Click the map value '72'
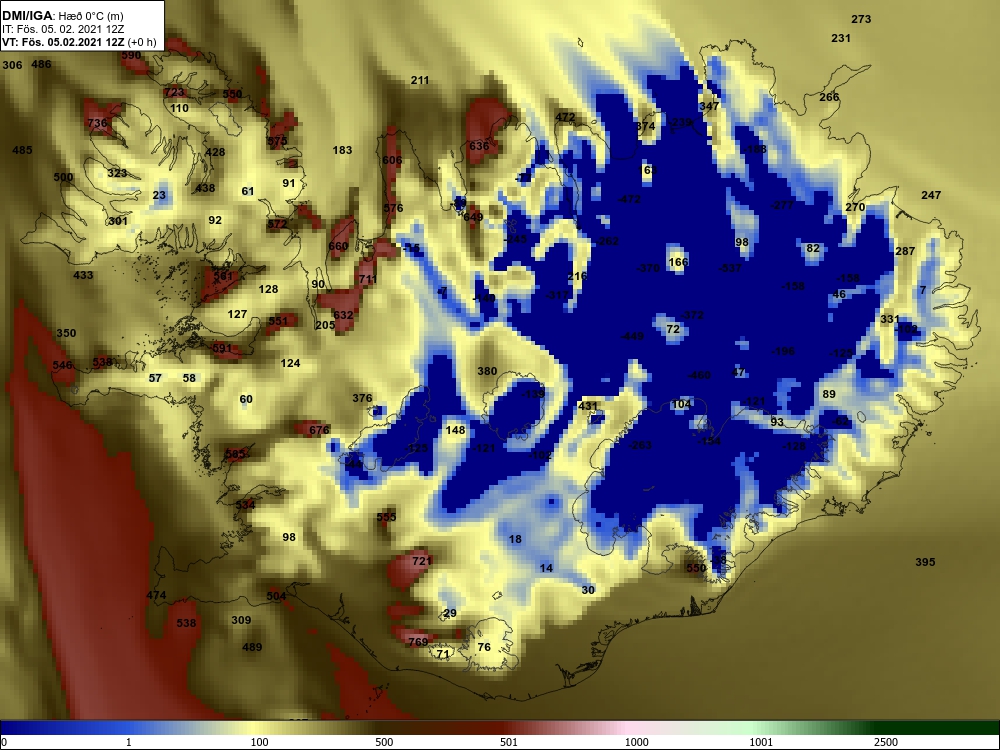 673,329
